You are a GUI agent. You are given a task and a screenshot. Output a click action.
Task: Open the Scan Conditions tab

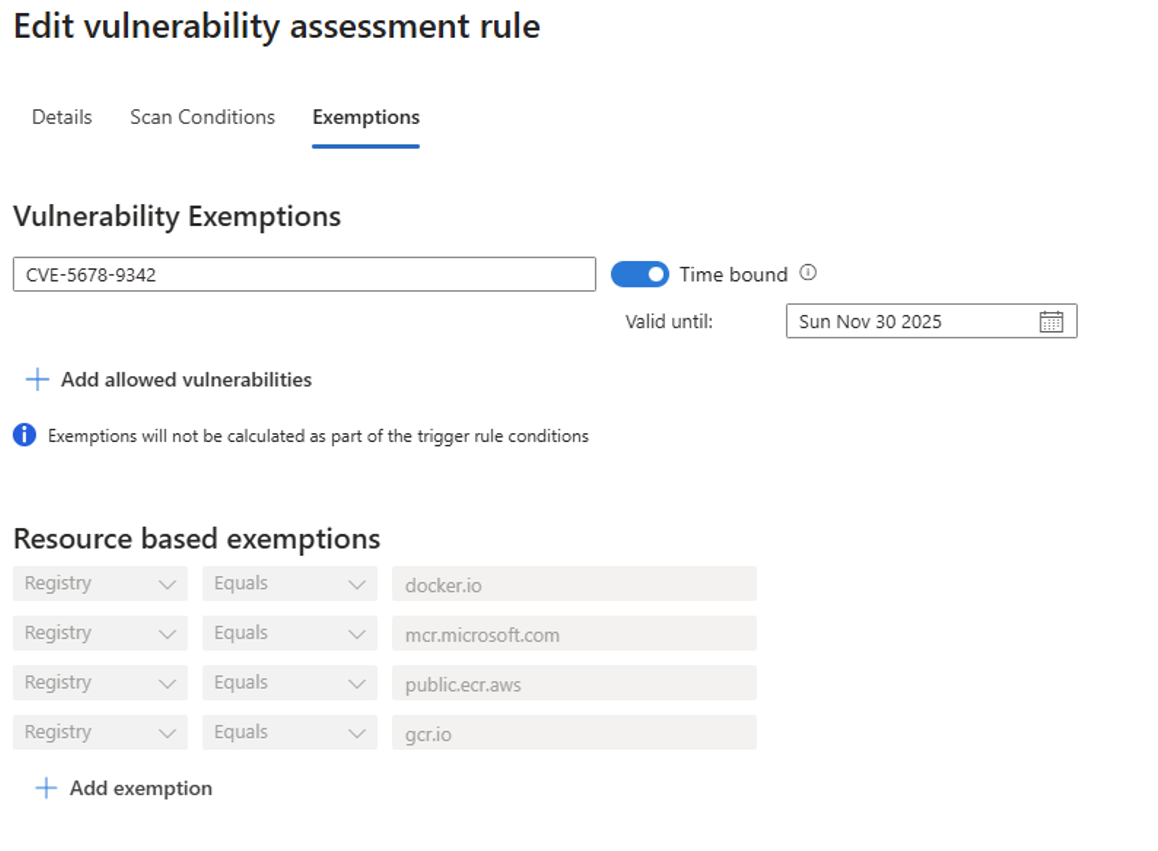(x=202, y=117)
